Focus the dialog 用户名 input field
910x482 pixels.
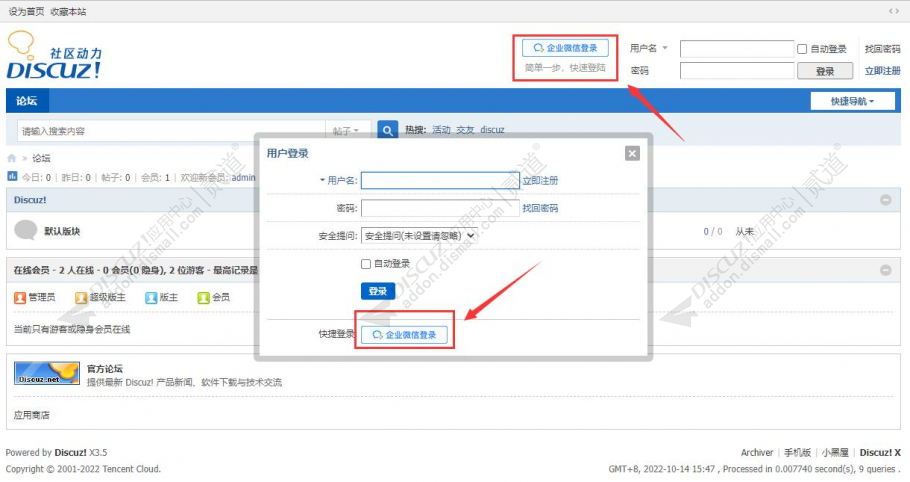[x=440, y=180]
